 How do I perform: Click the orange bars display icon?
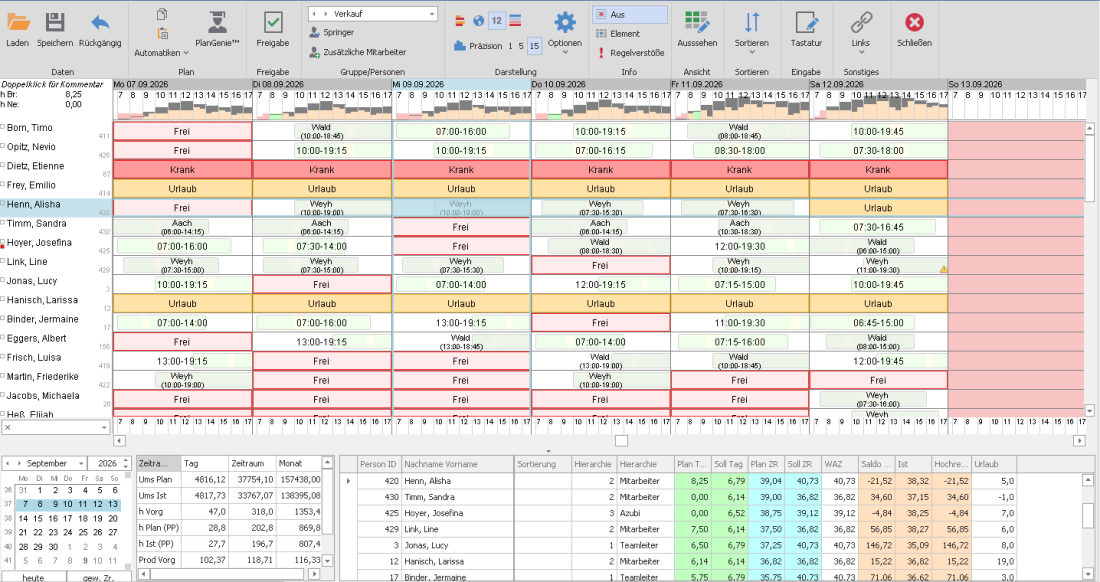pos(460,20)
